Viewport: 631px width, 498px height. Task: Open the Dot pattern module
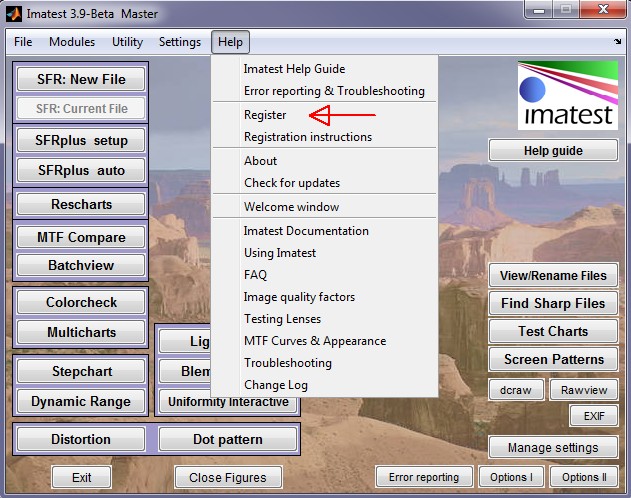pyautogui.click(x=228, y=439)
